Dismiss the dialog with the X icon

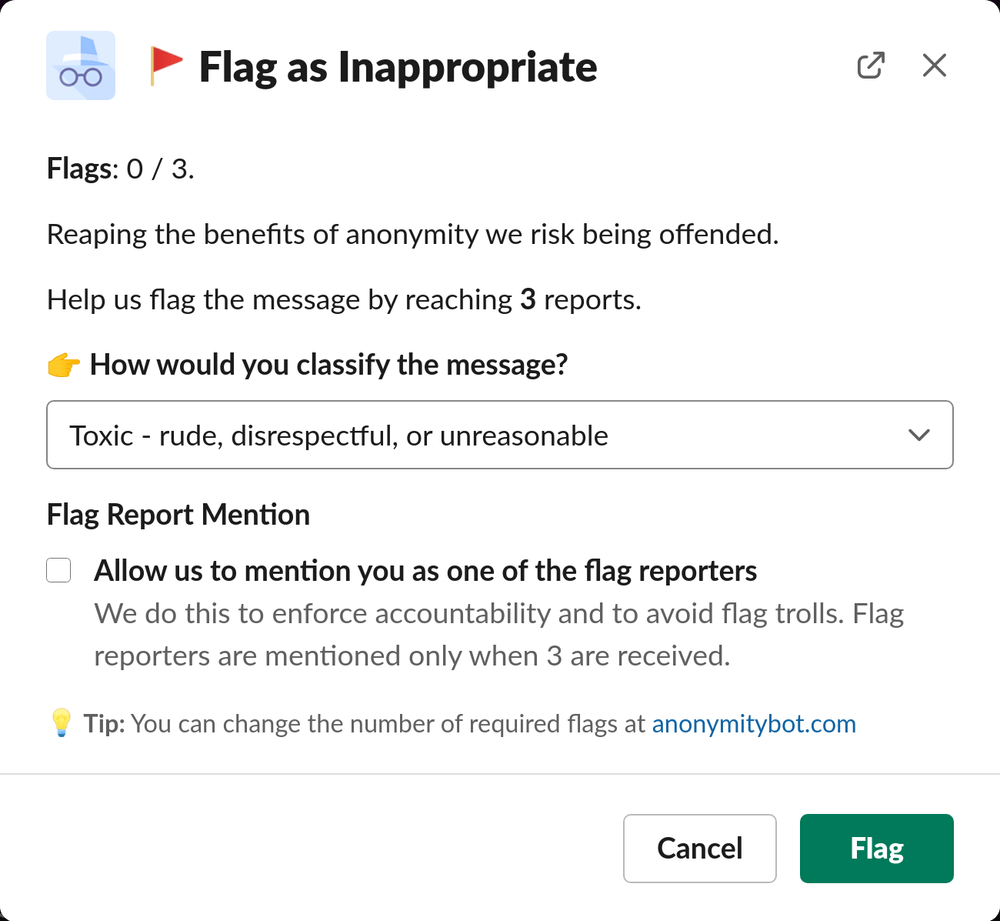pyautogui.click(x=934, y=64)
